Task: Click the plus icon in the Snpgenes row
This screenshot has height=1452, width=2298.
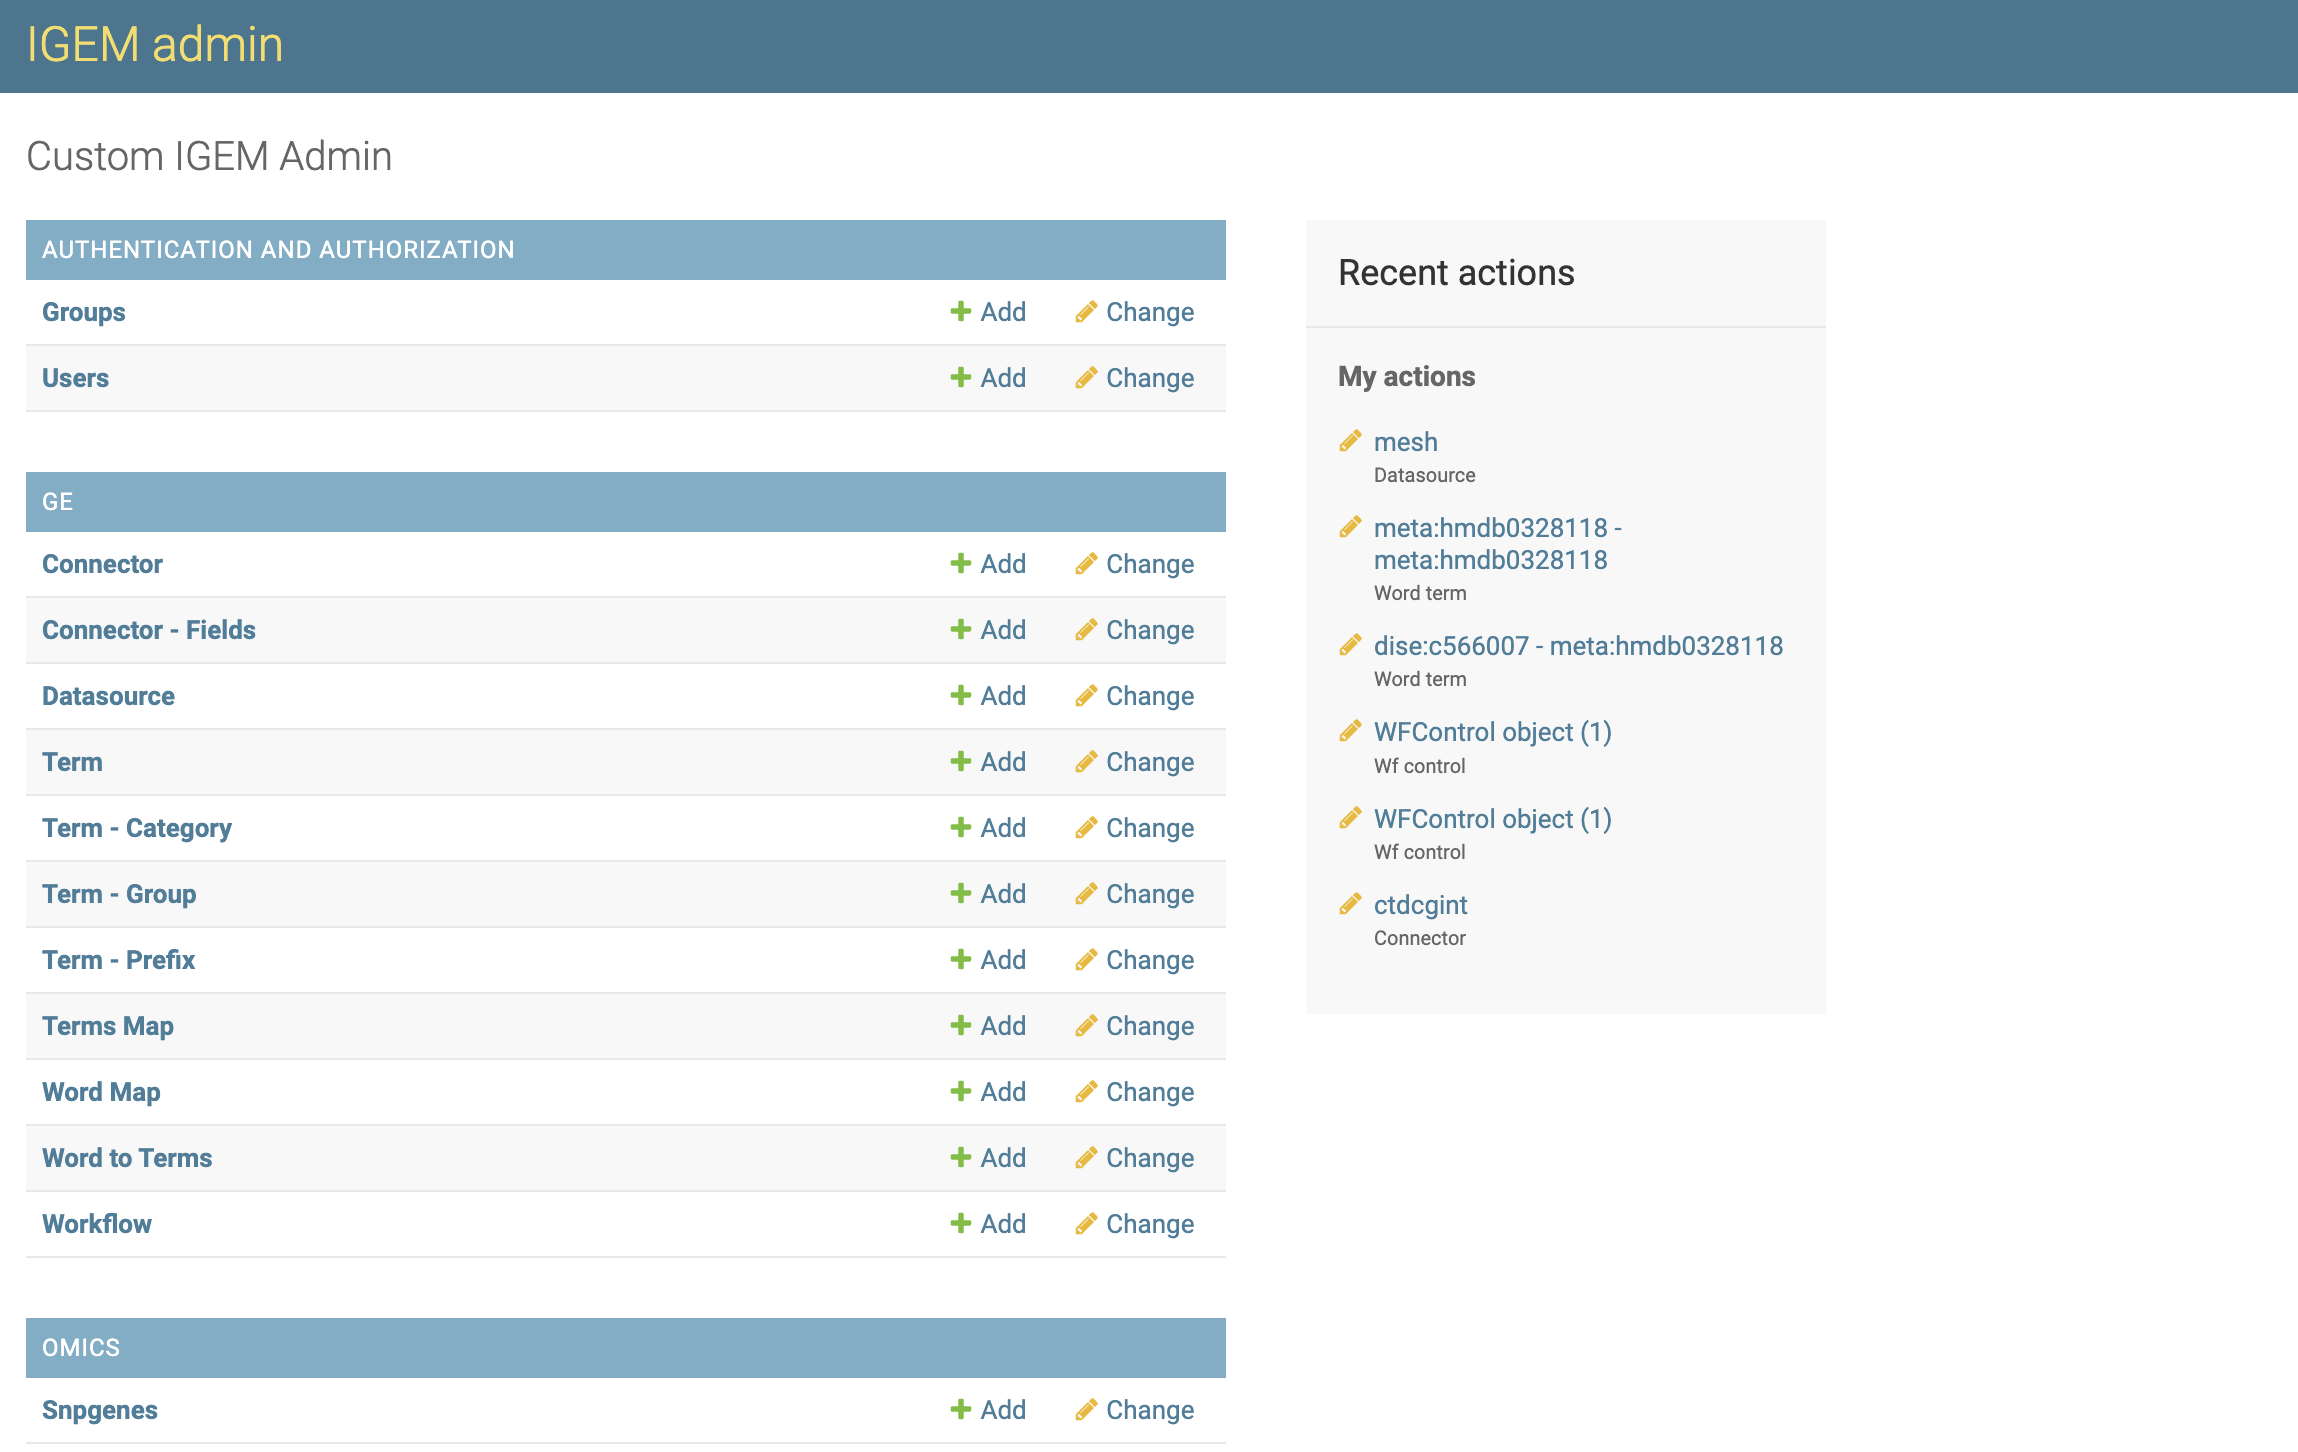Action: coord(961,1410)
